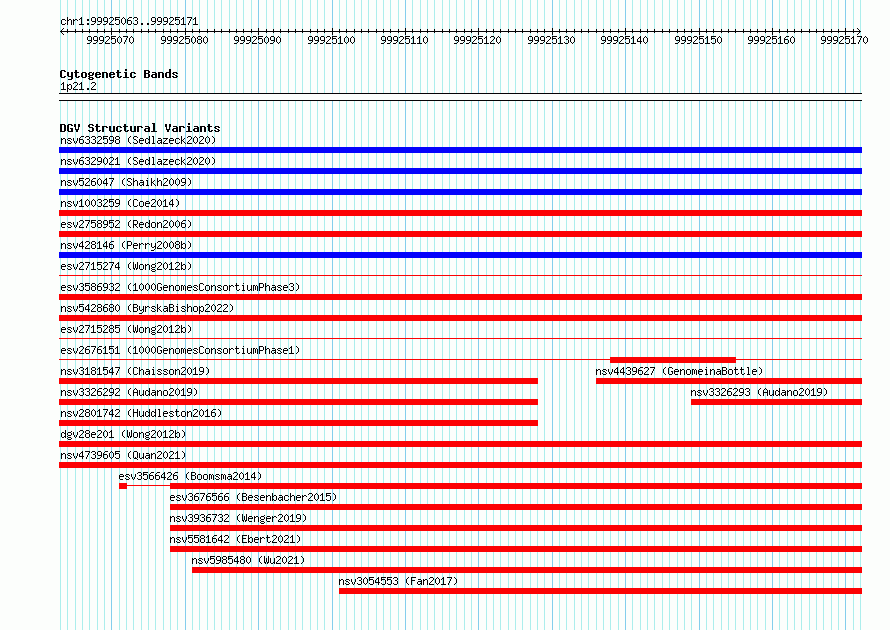The height and width of the screenshot is (630, 890).
Task: Open esv2758952 (Redon2006) variant entry
Action: tap(126, 224)
